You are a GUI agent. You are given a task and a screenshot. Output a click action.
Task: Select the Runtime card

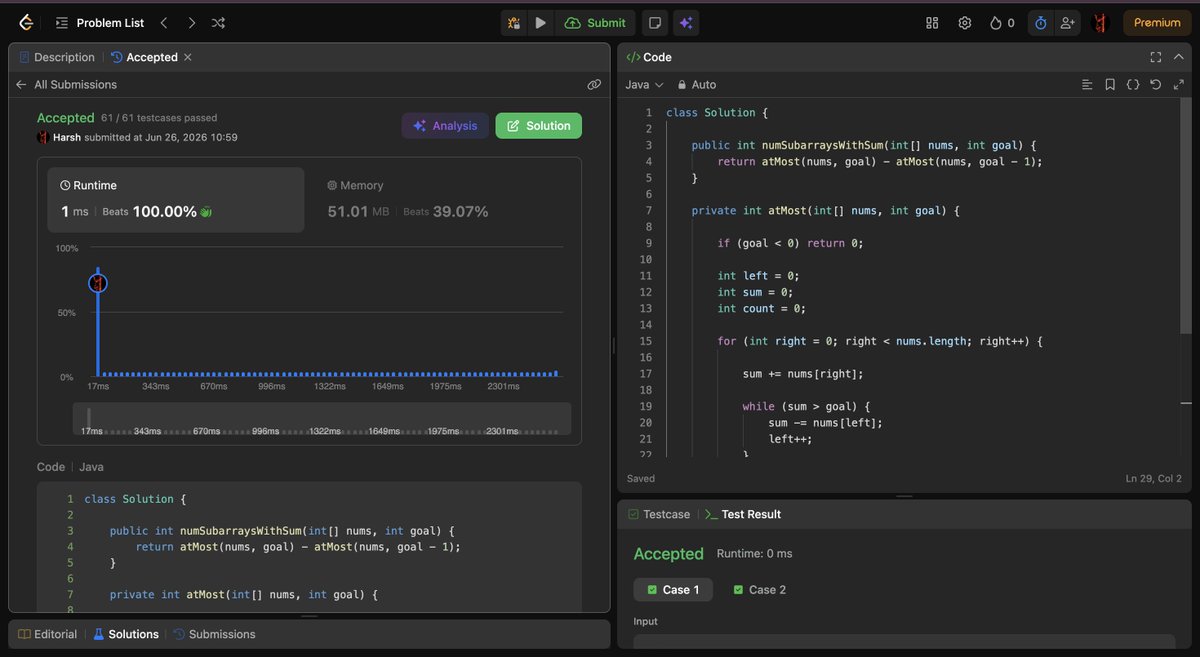click(176, 199)
